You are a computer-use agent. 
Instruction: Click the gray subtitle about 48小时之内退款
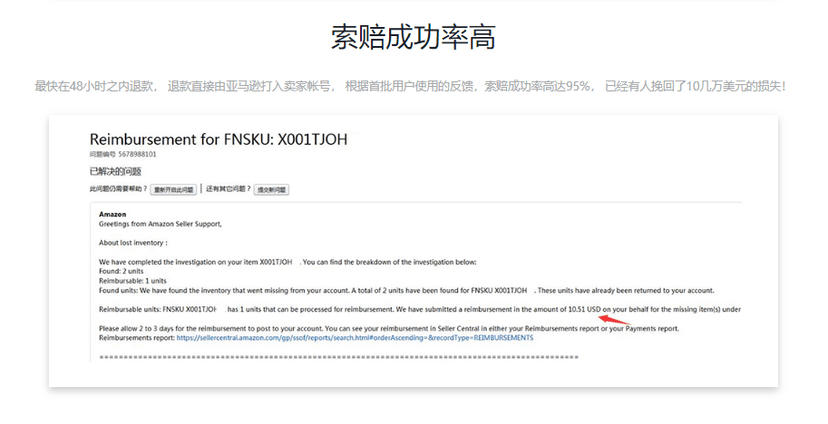pos(410,86)
